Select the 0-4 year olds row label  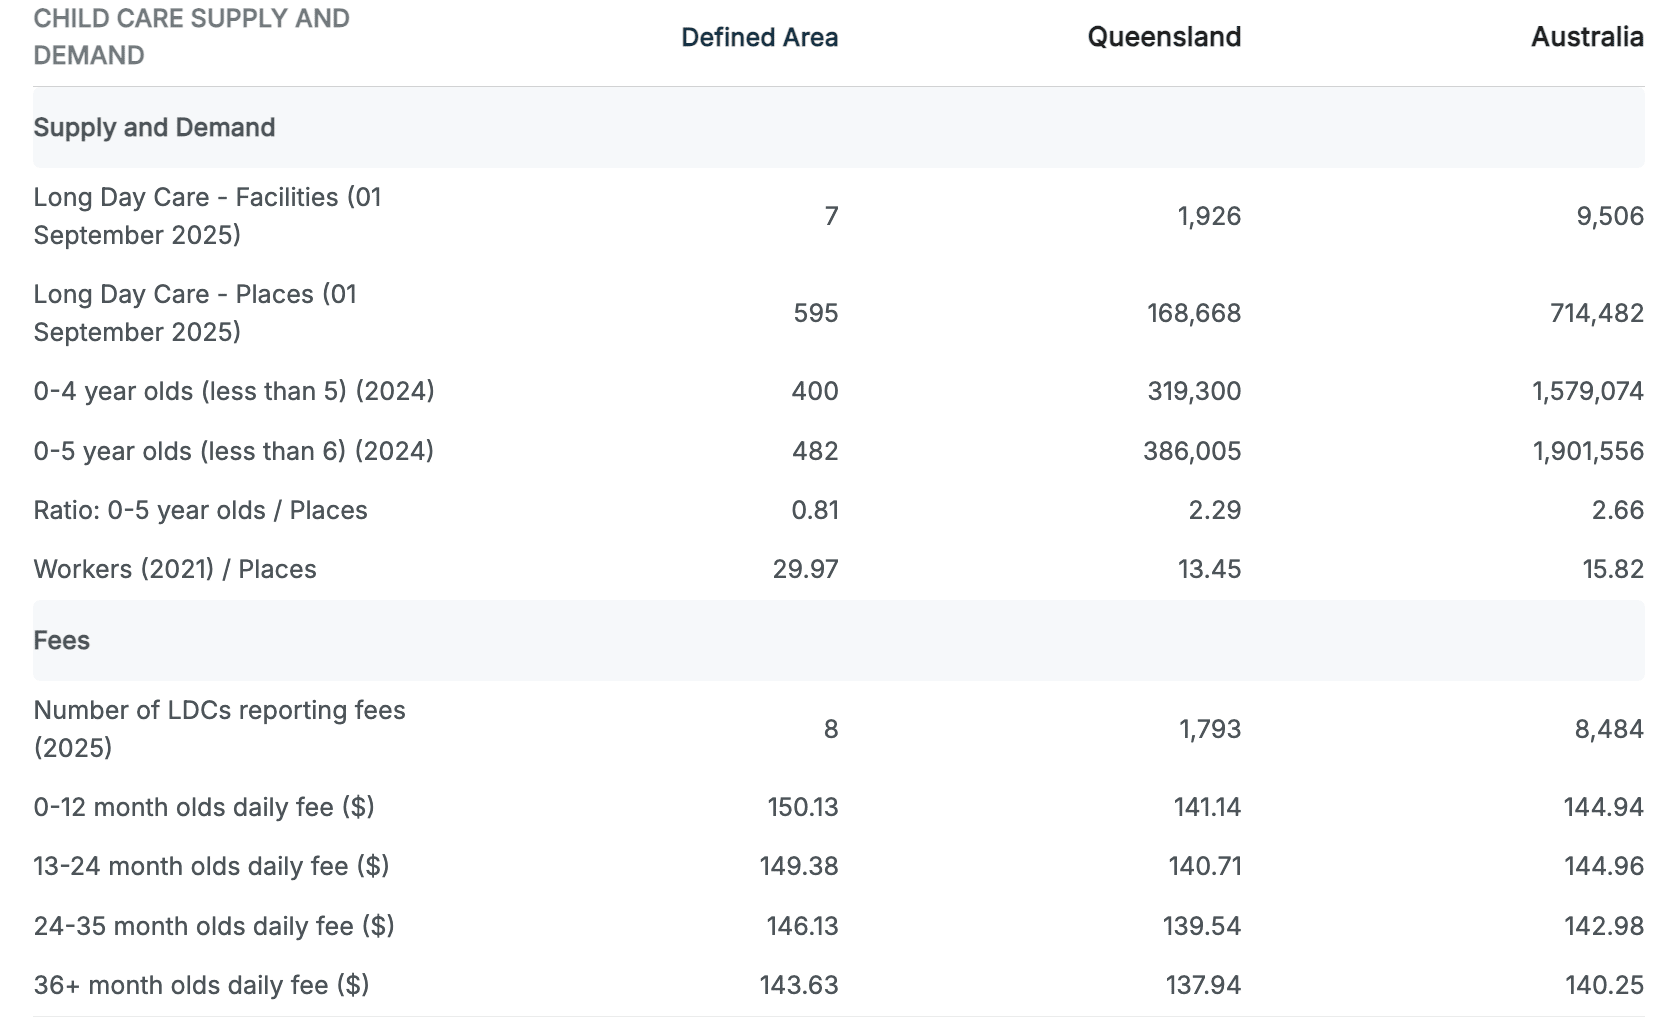point(234,391)
